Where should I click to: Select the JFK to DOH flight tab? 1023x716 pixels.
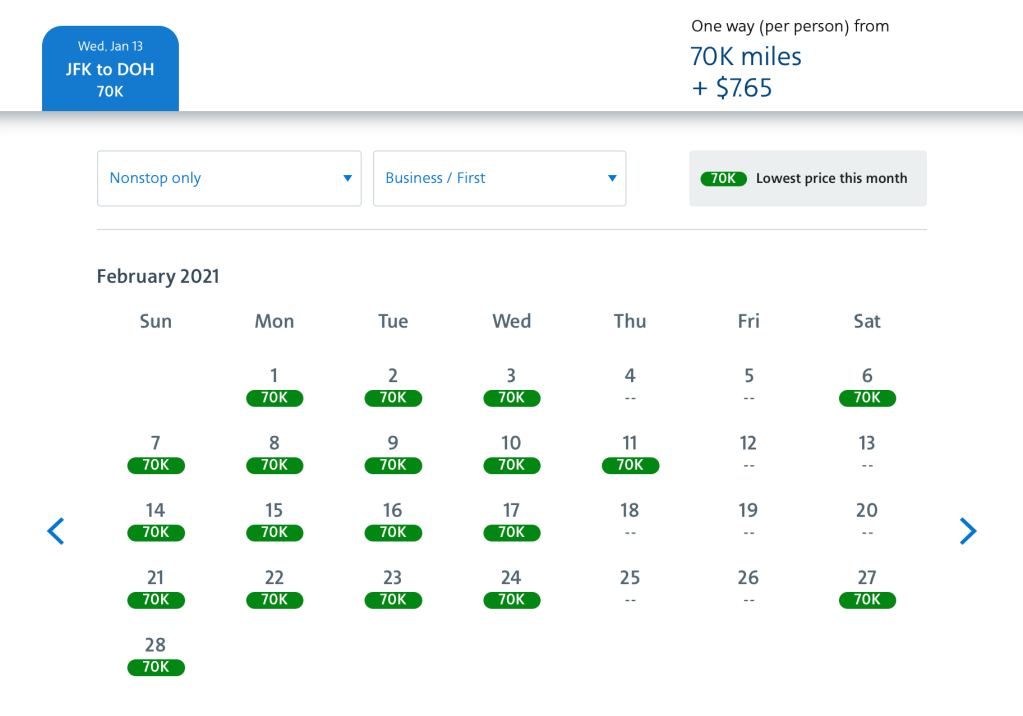tap(110, 69)
